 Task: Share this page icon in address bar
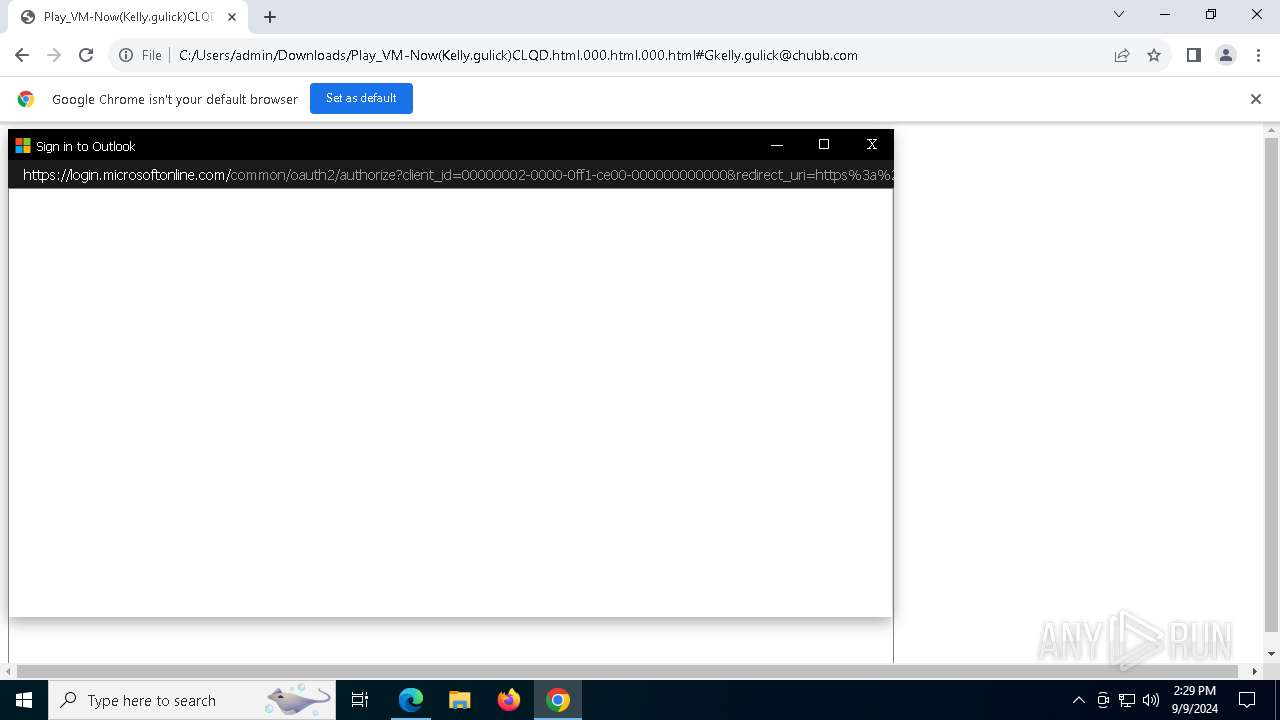(x=1122, y=55)
